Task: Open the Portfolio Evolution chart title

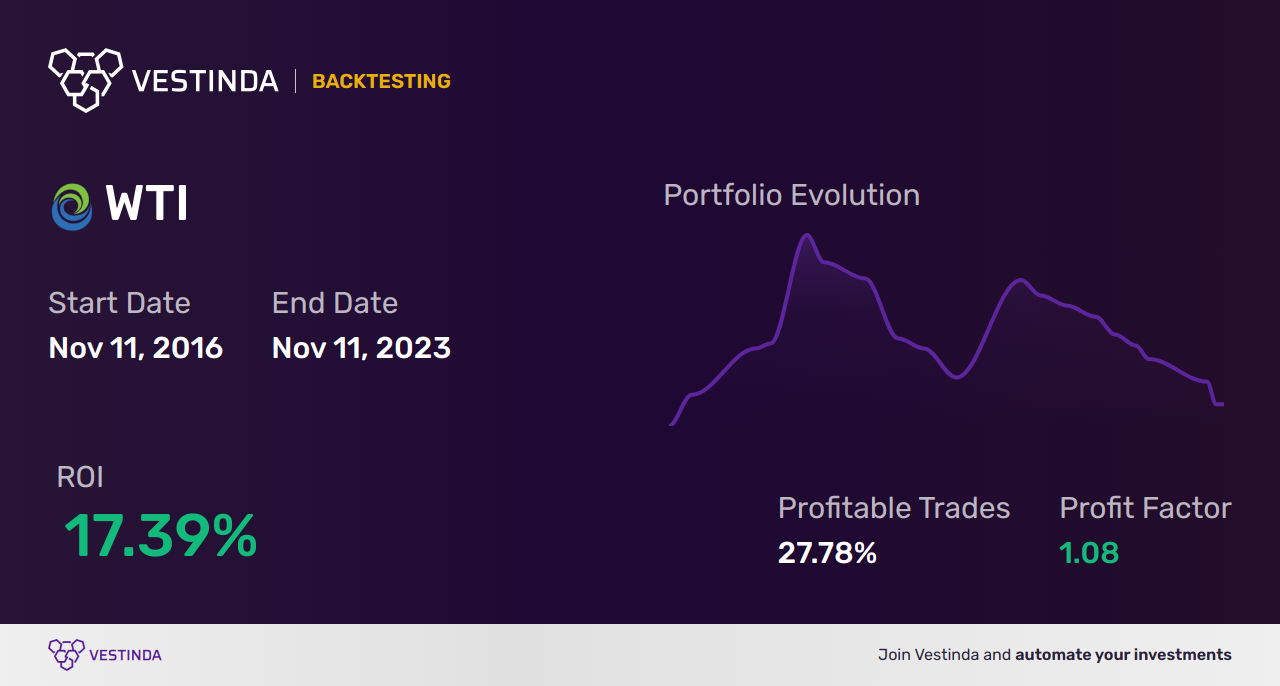Action: click(x=792, y=195)
